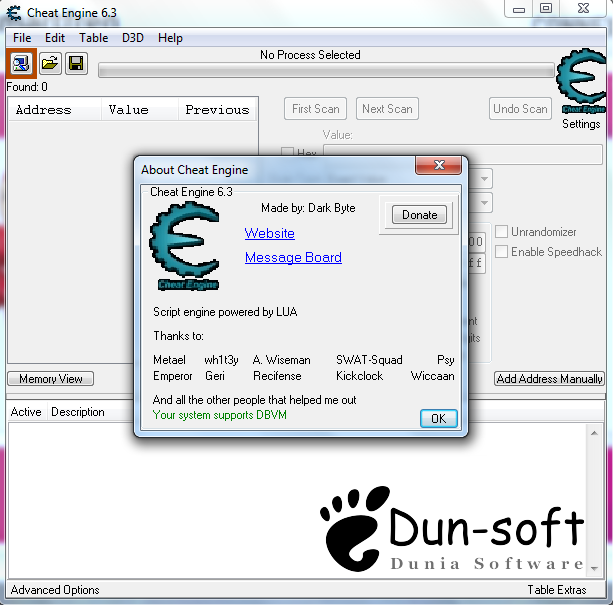Open the Table menu
The width and height of the screenshot is (613, 605).
93,38
